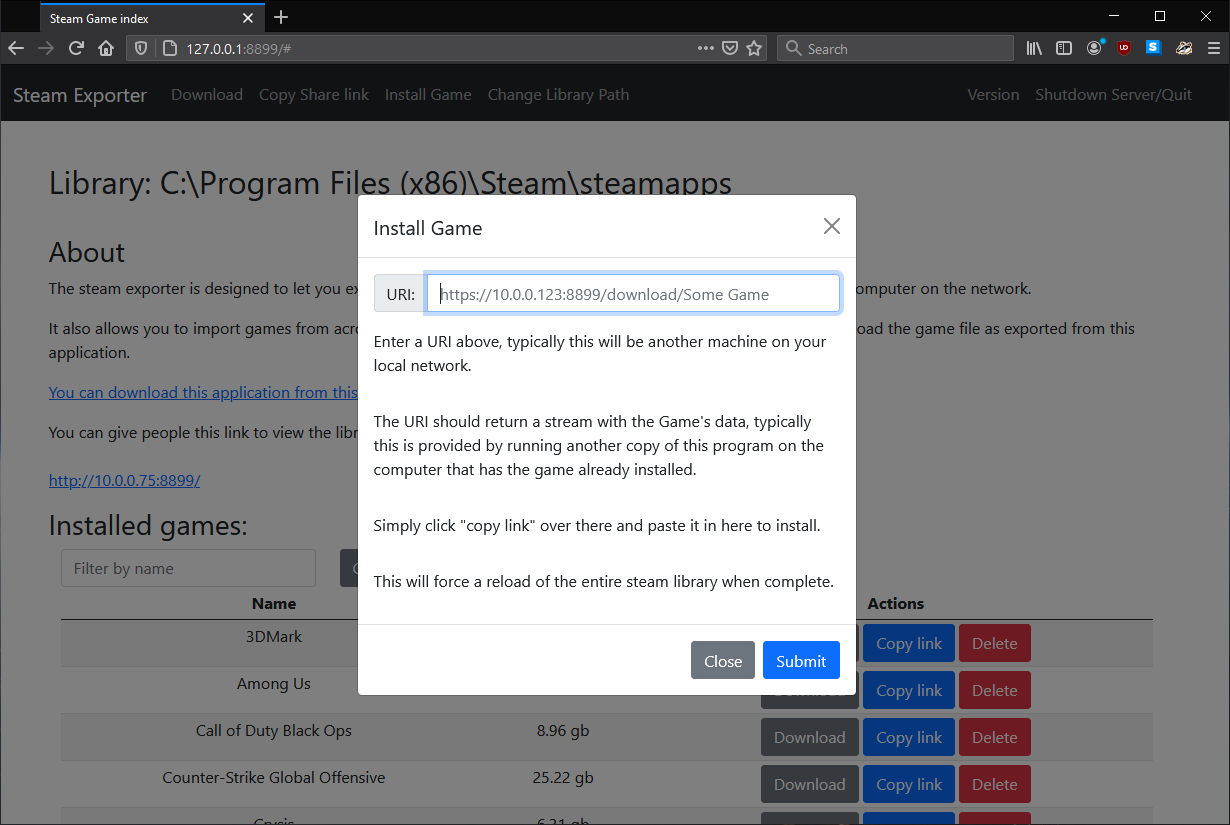Go to the Firefox home page icon
Image resolution: width=1230 pixels, height=825 pixels.
[106, 48]
